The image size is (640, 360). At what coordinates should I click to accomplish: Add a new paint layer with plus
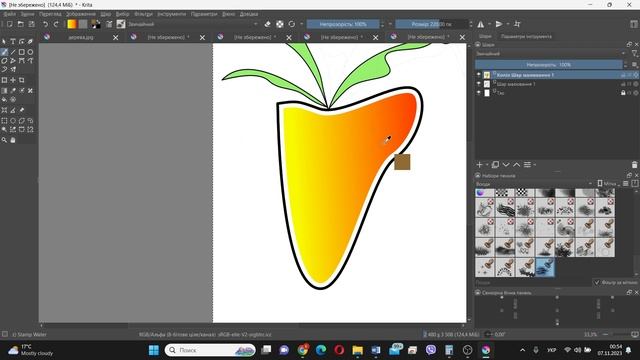[x=480, y=164]
